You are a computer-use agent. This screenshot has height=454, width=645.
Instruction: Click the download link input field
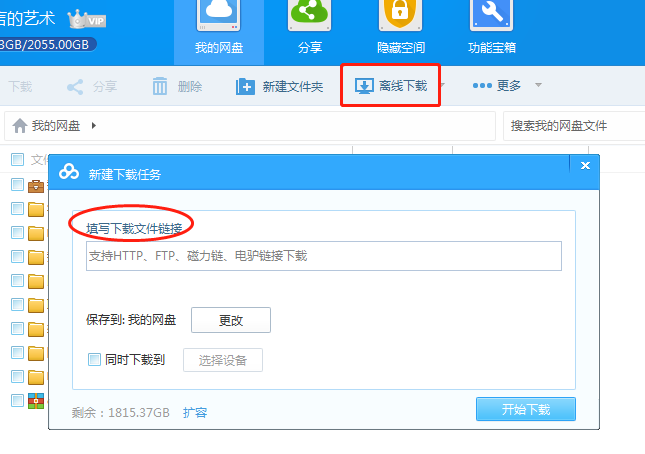point(324,256)
